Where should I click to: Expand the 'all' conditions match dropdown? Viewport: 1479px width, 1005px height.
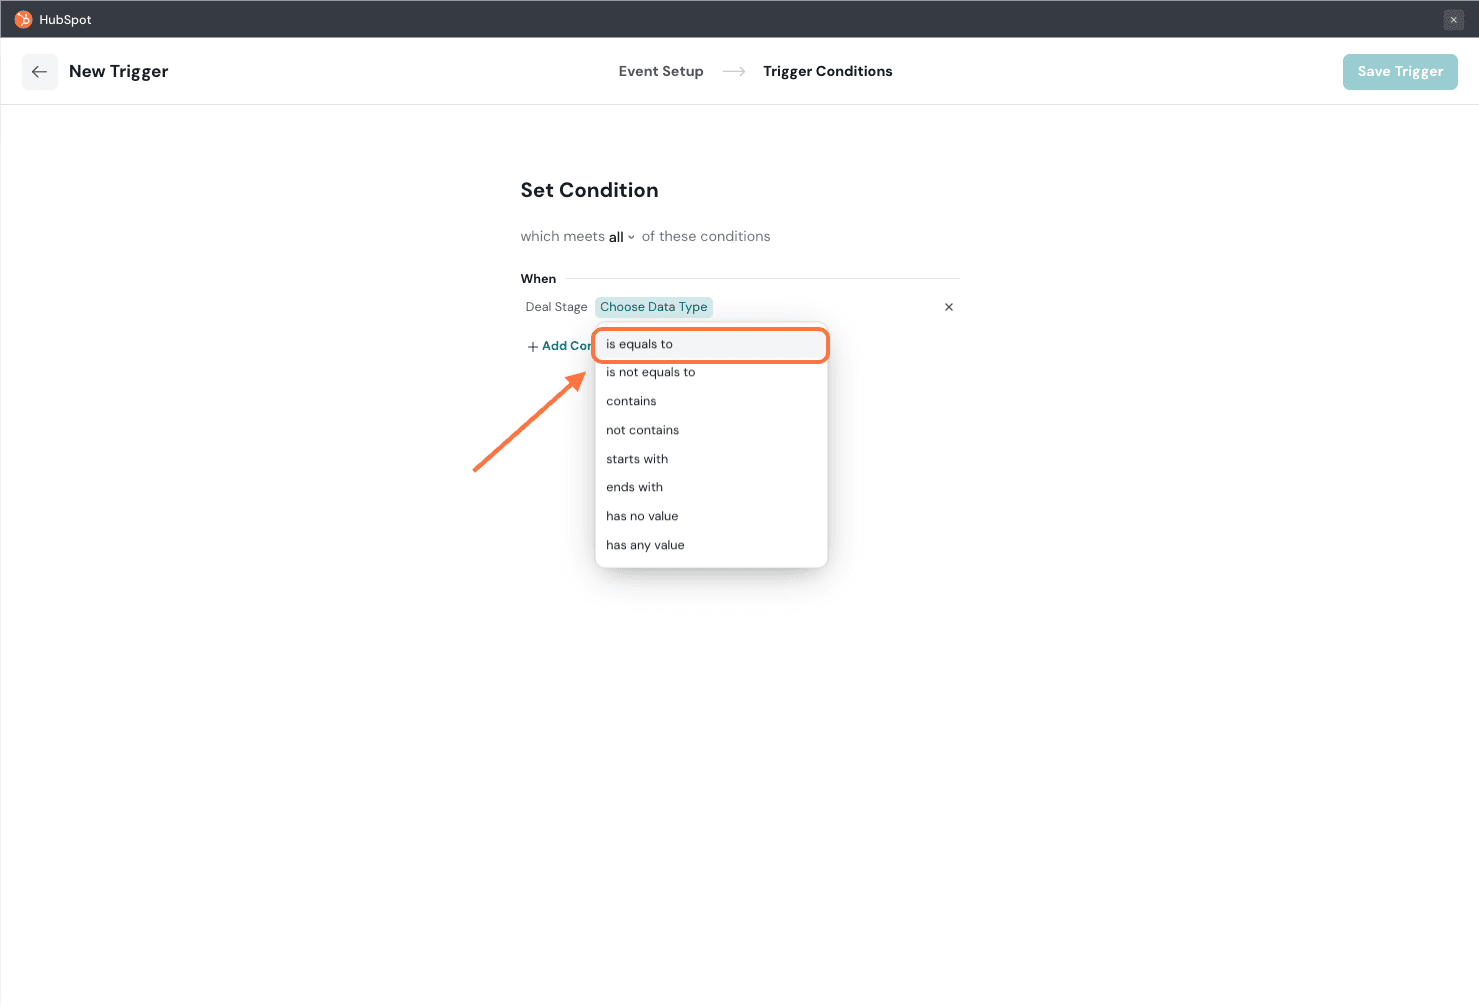621,237
